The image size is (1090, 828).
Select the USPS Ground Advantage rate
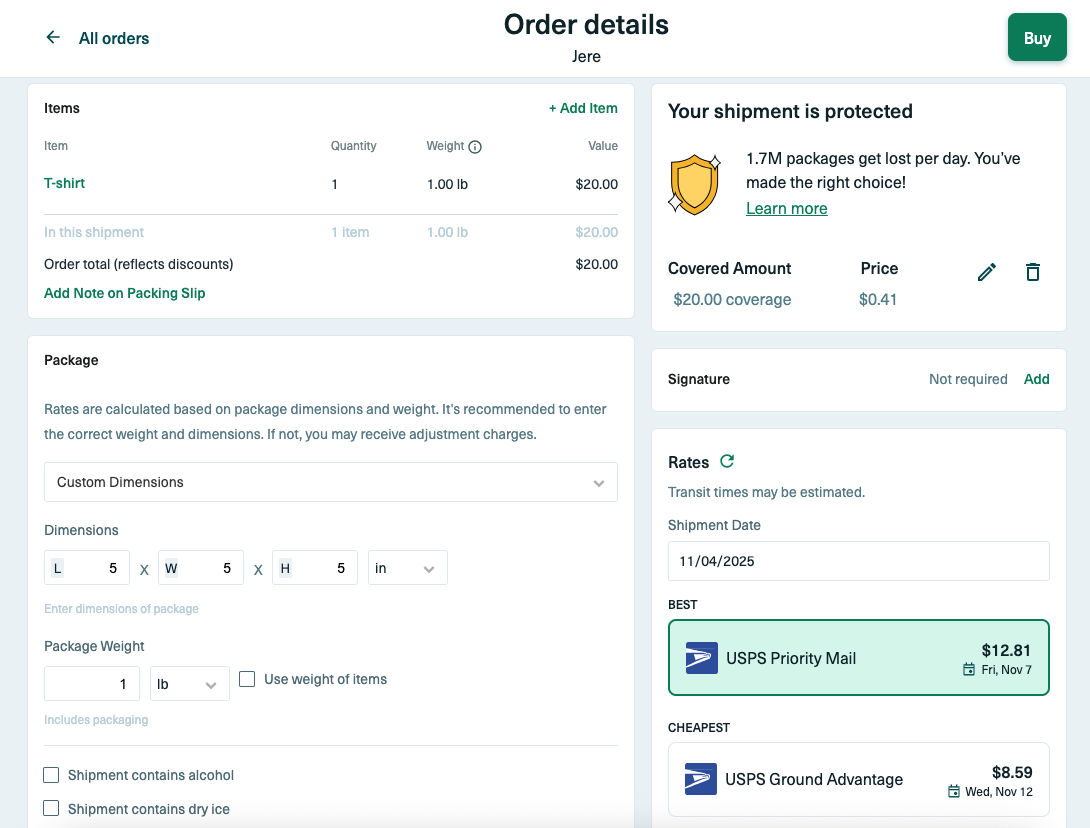tap(859, 779)
